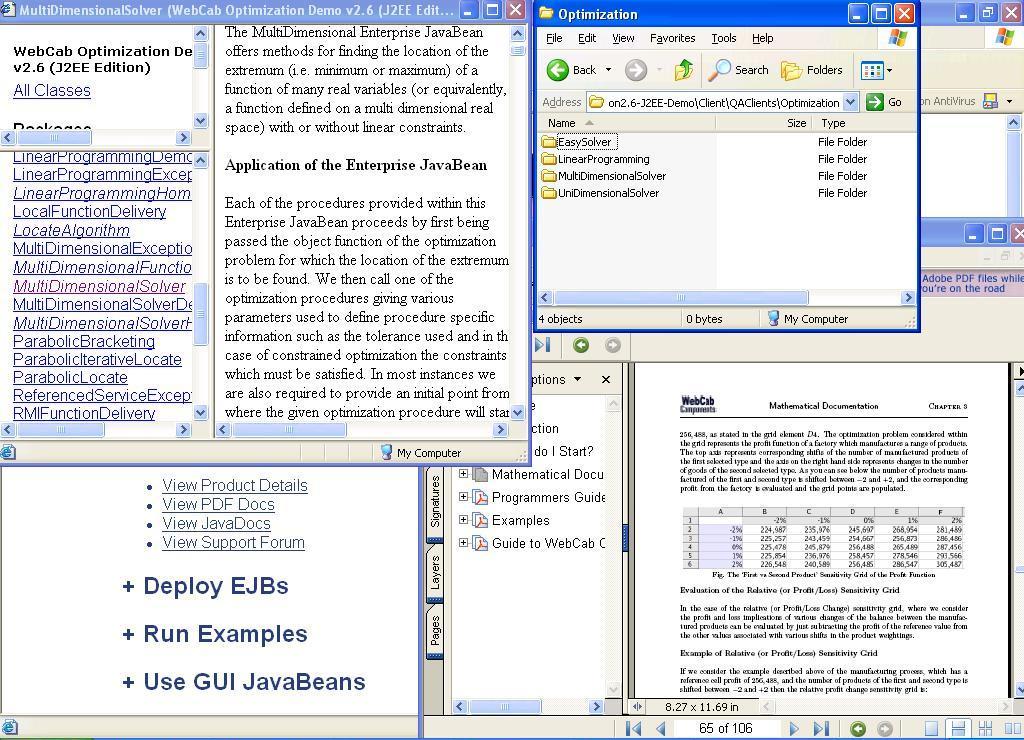Expand the Examples bookmark
Image resolution: width=1024 pixels, height=740 pixels.
click(463, 519)
